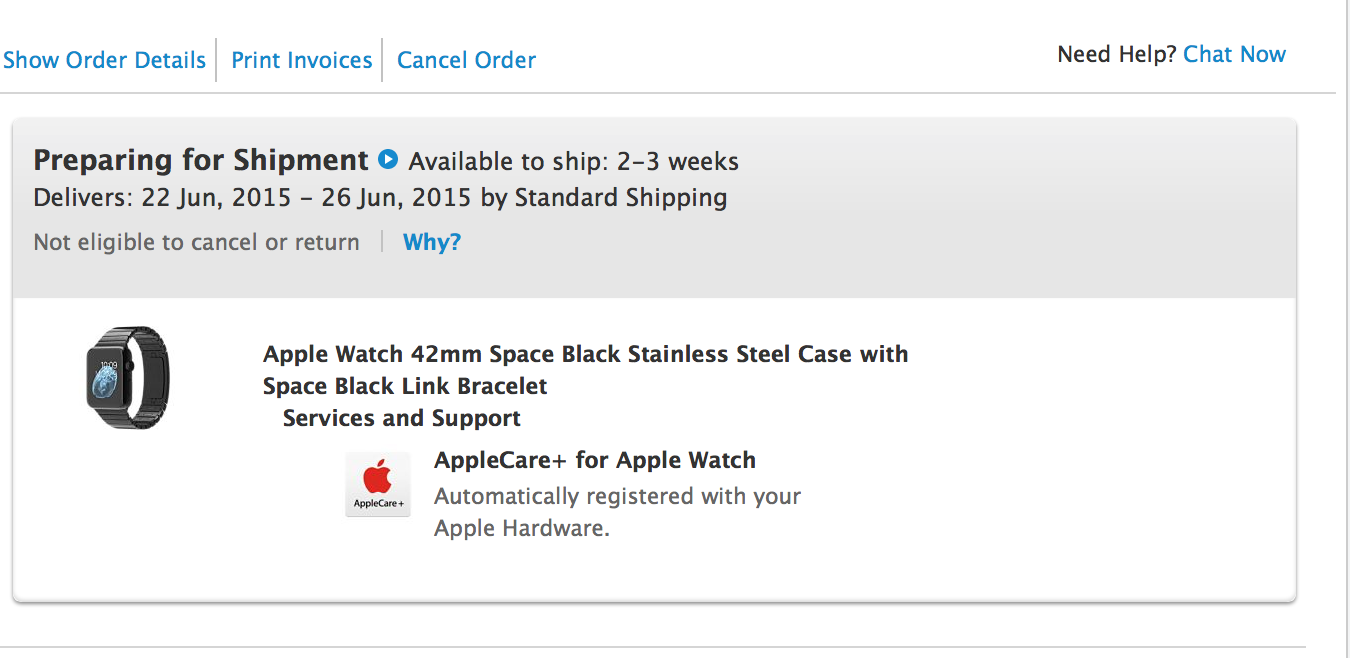Image resolution: width=1350 pixels, height=658 pixels.
Task: Click the Apple Watch 42mm product title
Action: pos(585,354)
